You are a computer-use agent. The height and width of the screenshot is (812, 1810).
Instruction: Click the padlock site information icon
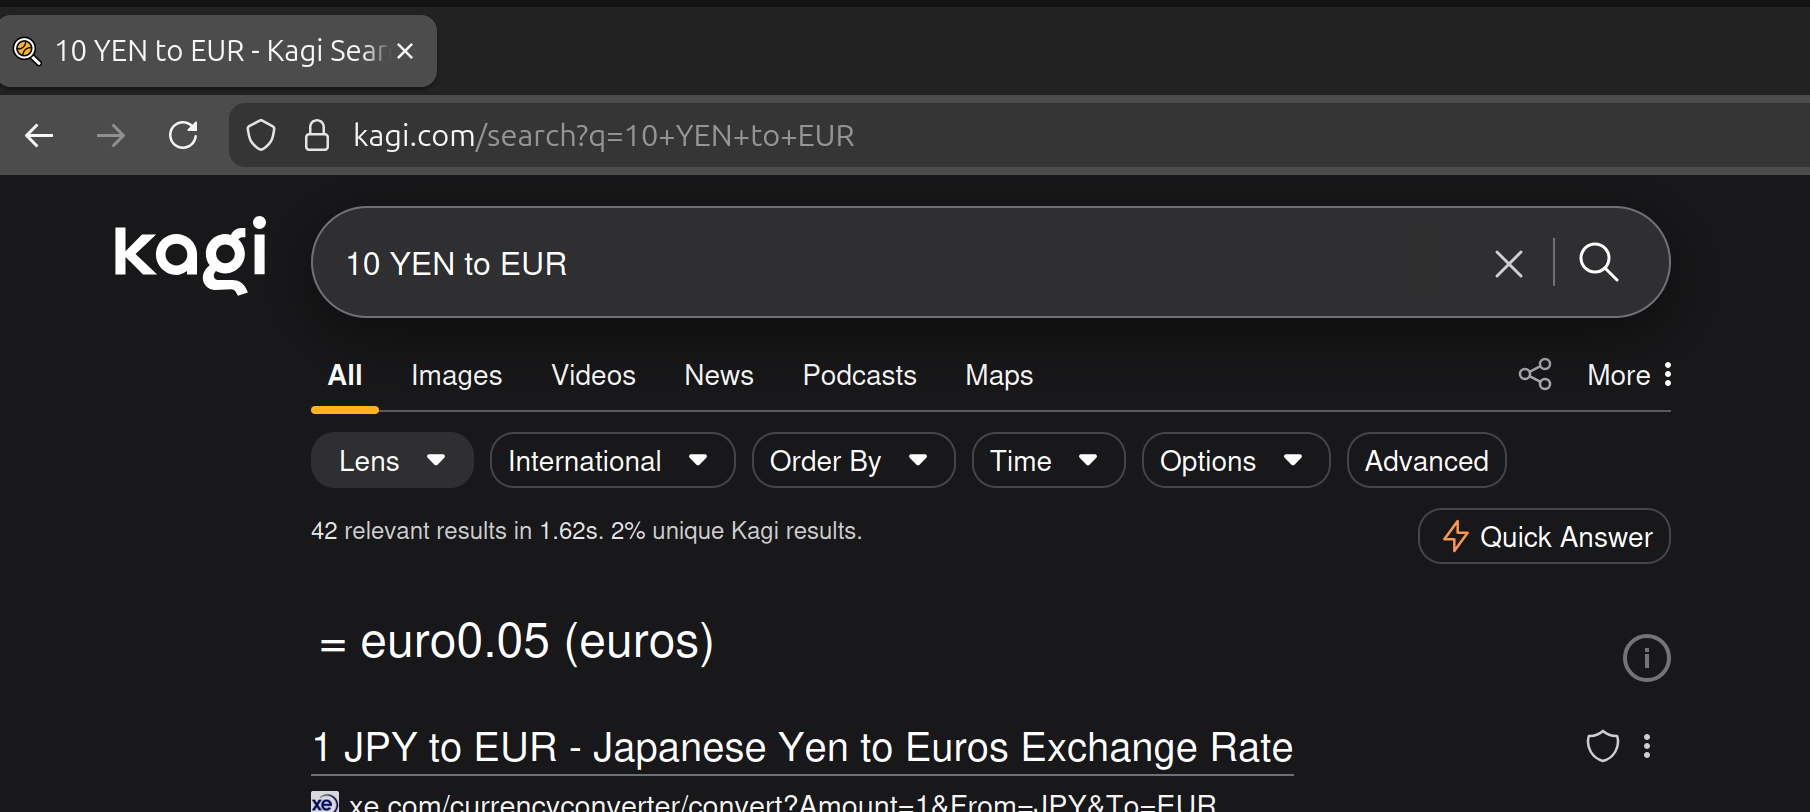[x=317, y=135]
